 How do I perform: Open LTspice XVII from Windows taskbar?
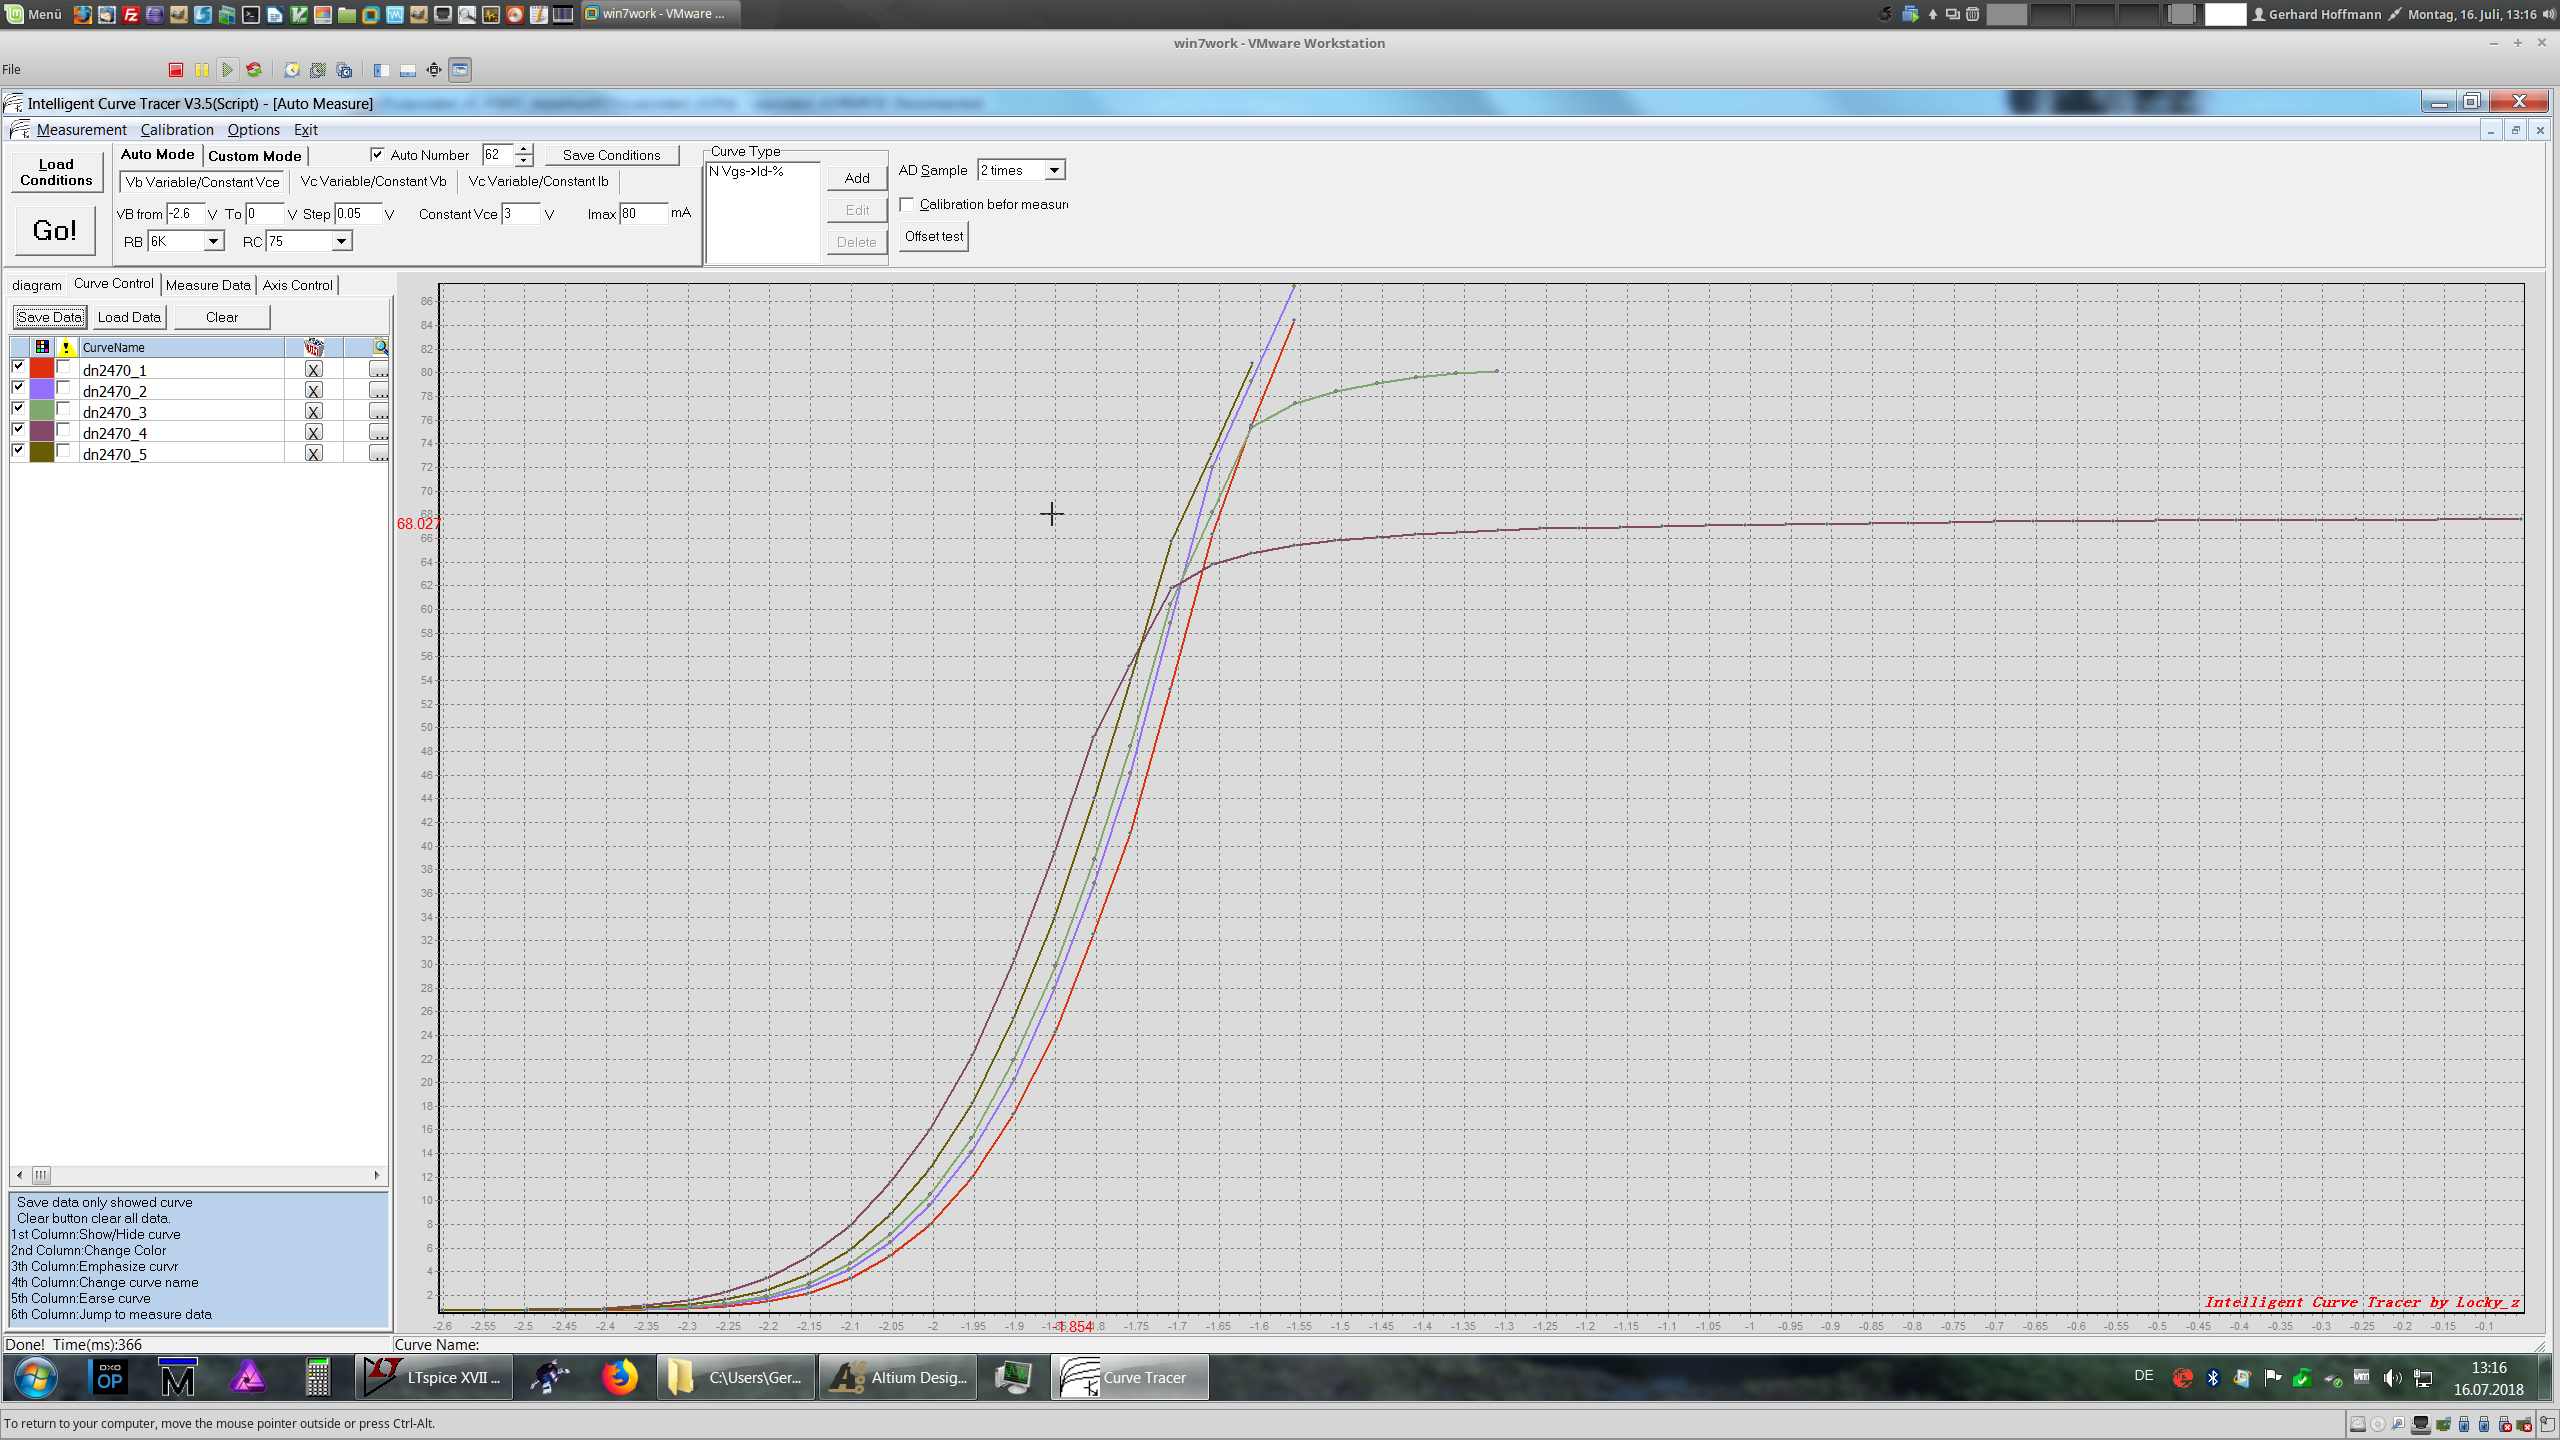coord(434,1378)
